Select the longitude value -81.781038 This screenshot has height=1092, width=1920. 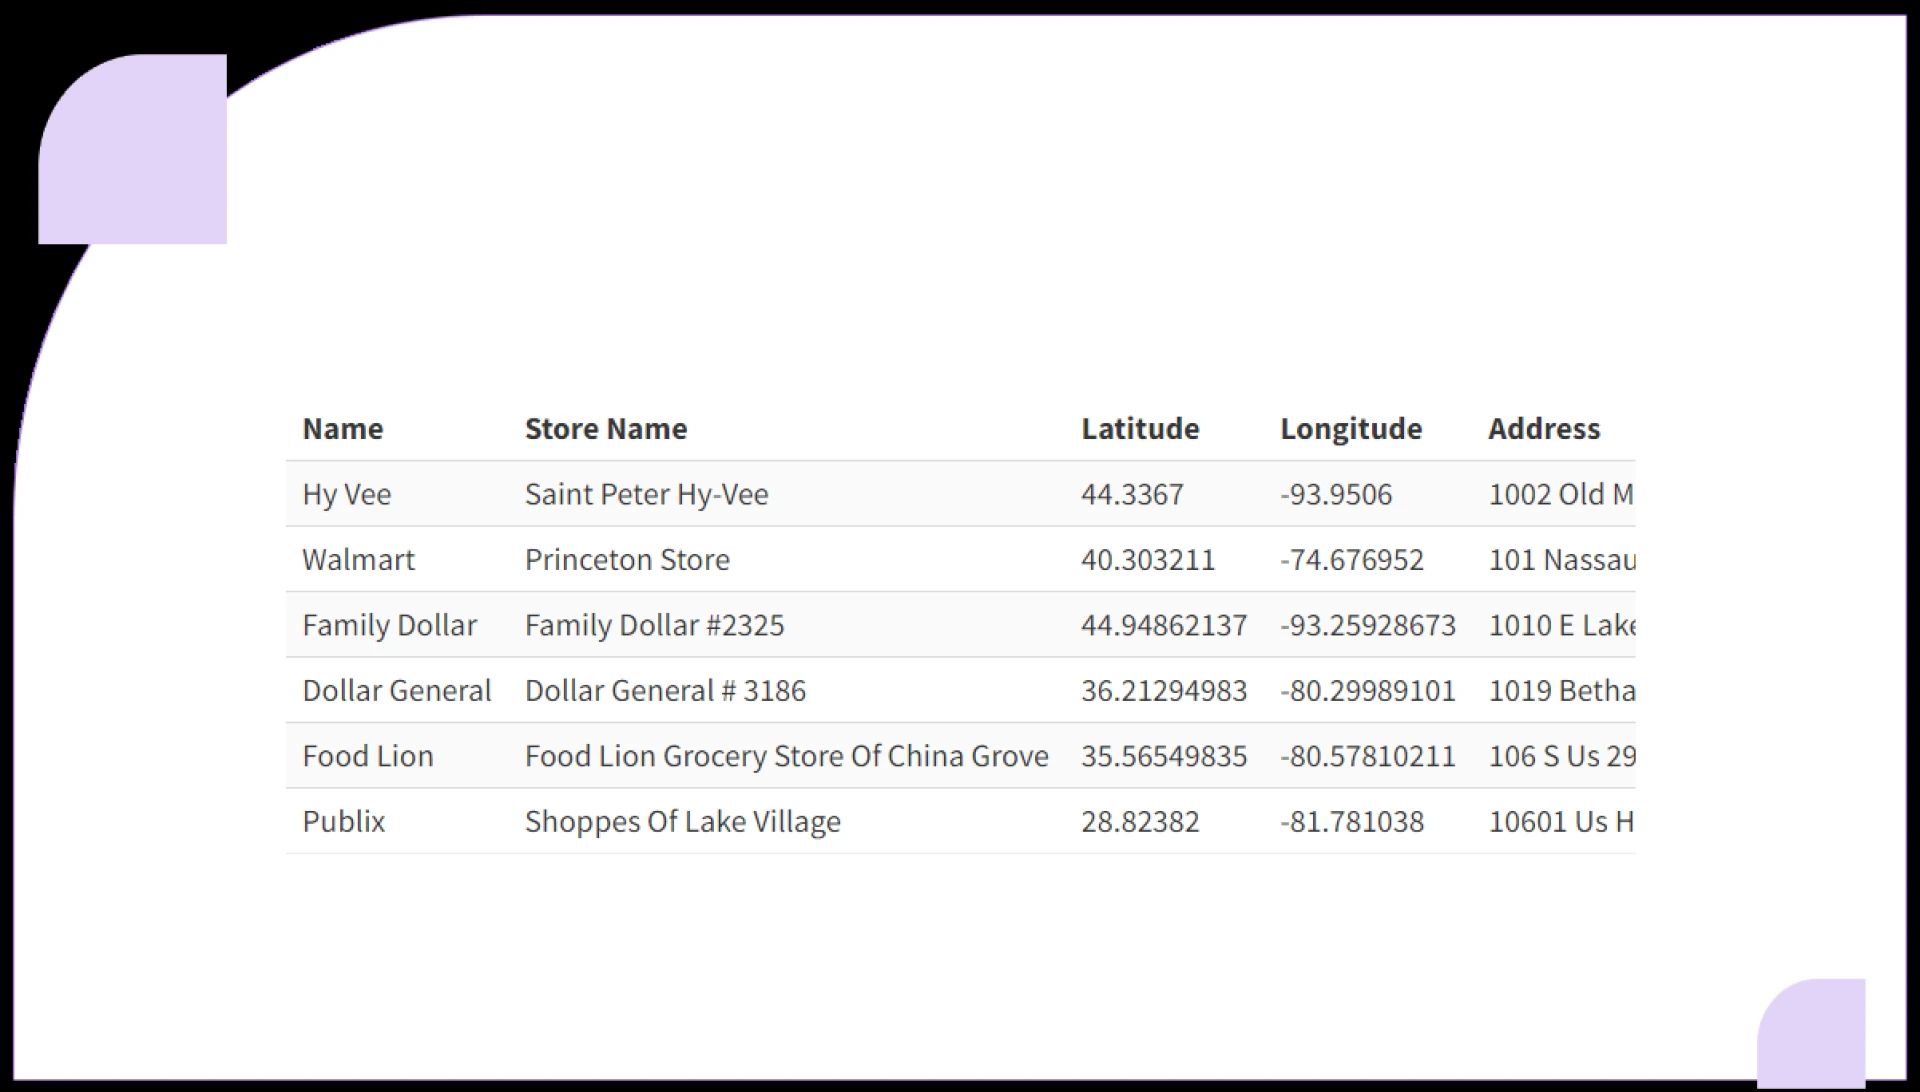click(x=1352, y=821)
